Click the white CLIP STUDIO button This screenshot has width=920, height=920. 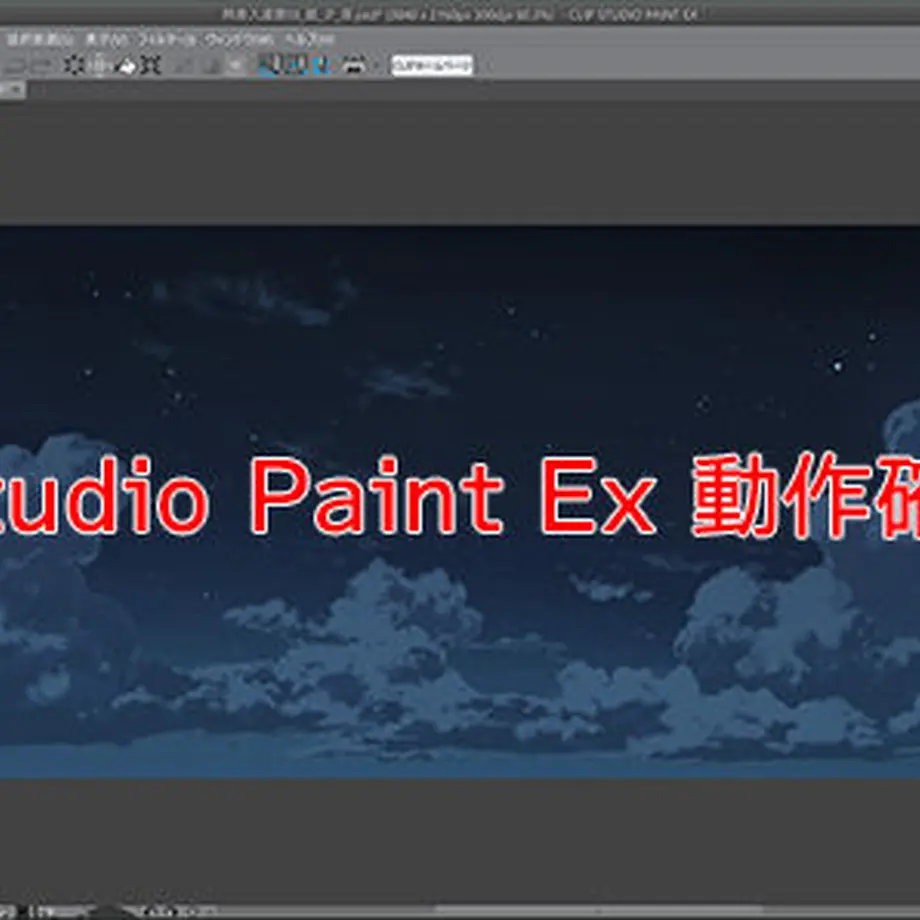432,65
